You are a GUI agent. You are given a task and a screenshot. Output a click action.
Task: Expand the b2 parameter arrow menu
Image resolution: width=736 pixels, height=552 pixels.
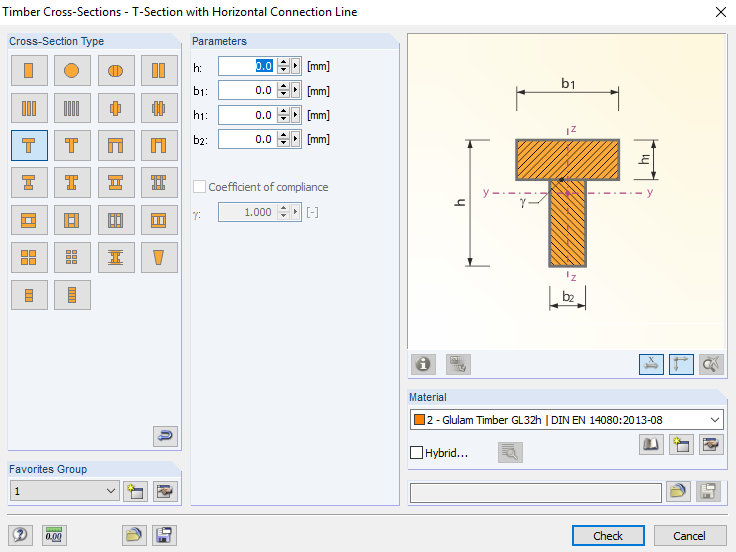295,139
